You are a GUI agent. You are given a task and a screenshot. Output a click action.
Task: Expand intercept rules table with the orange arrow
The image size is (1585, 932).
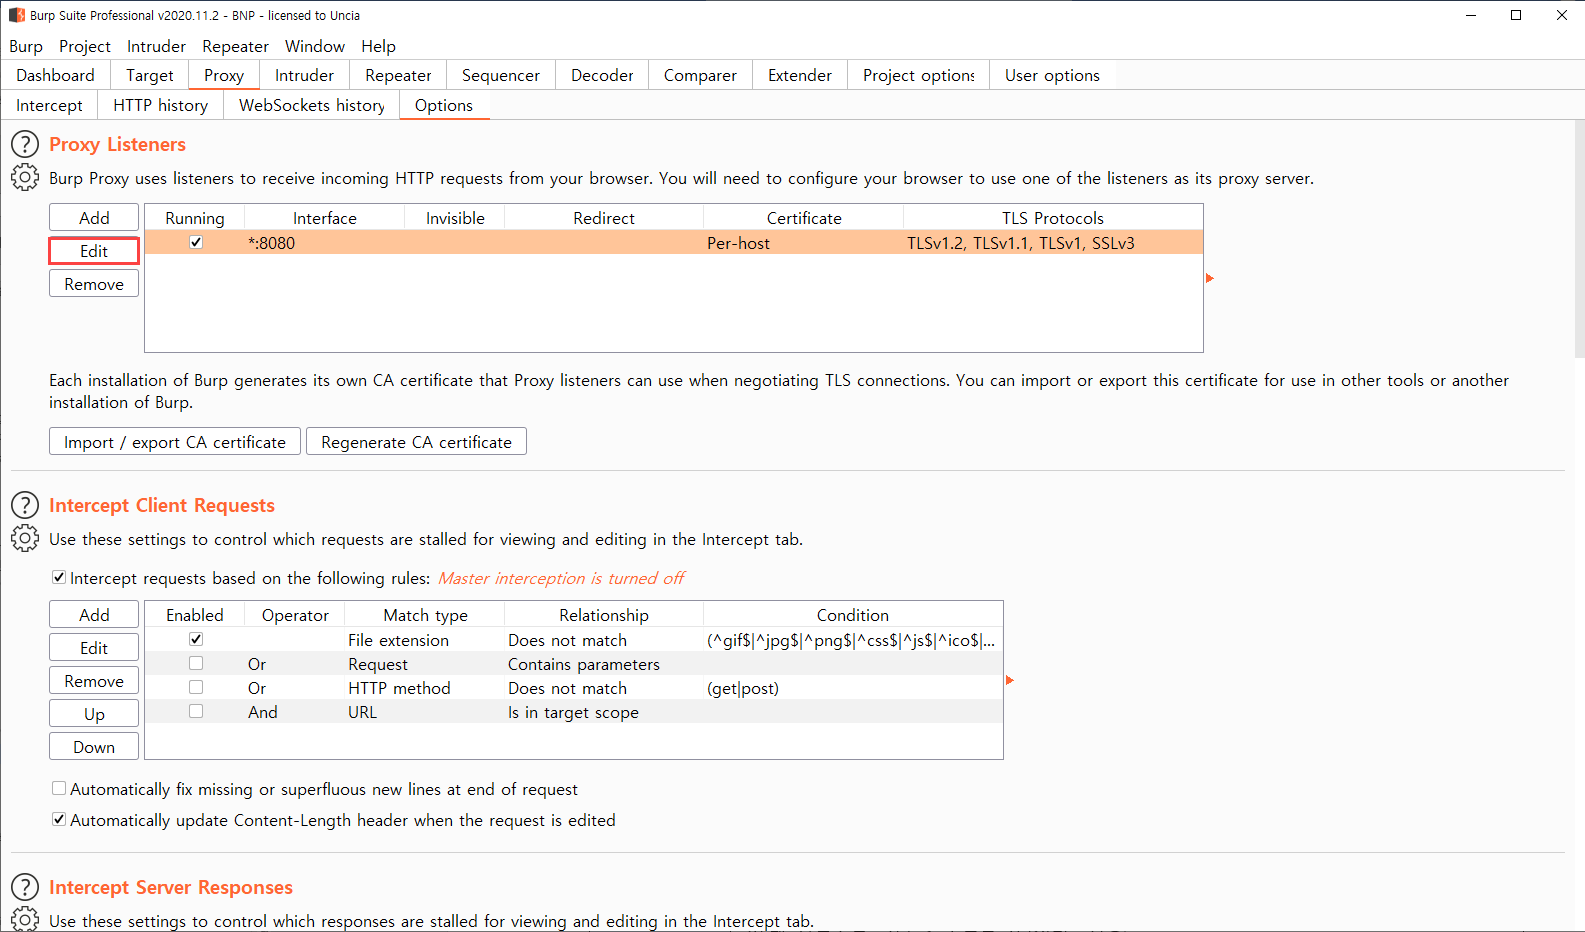tap(1010, 680)
